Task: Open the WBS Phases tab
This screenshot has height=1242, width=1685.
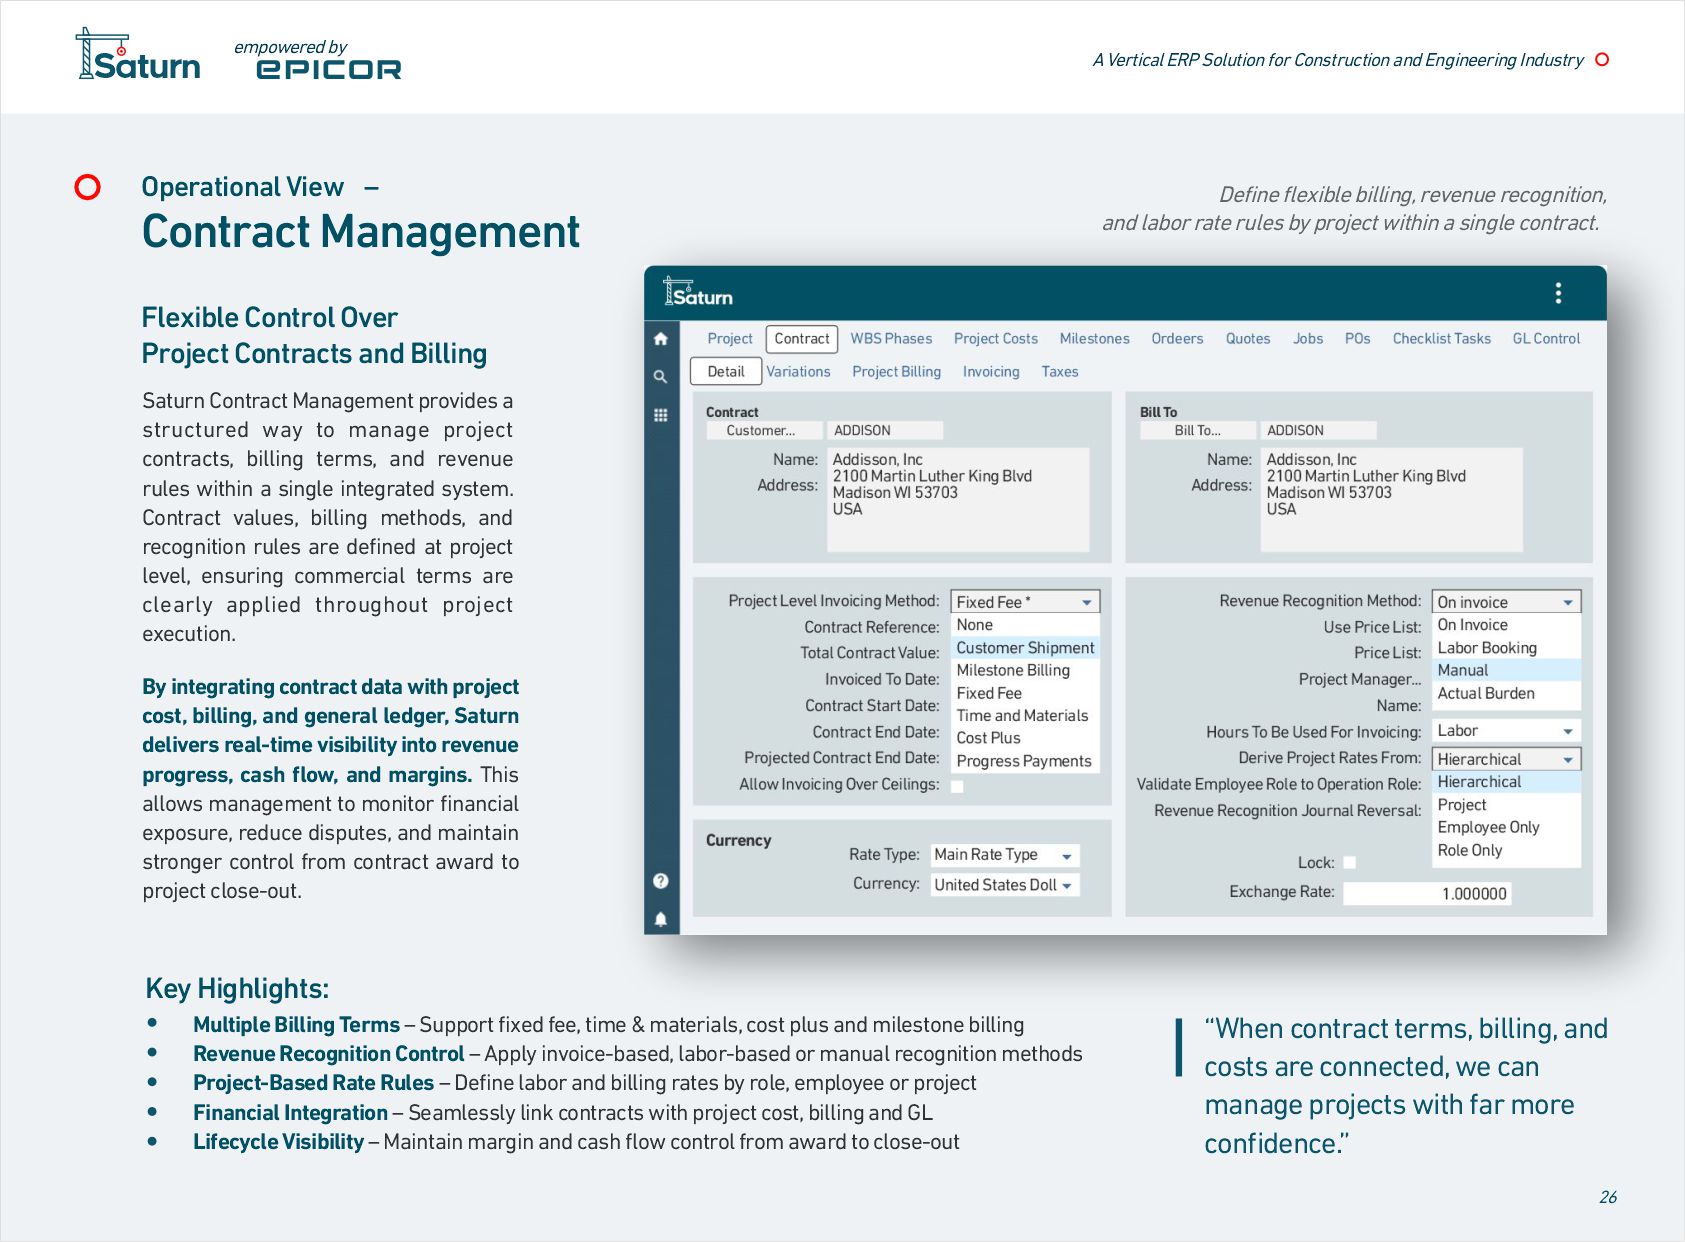Action: click(891, 339)
